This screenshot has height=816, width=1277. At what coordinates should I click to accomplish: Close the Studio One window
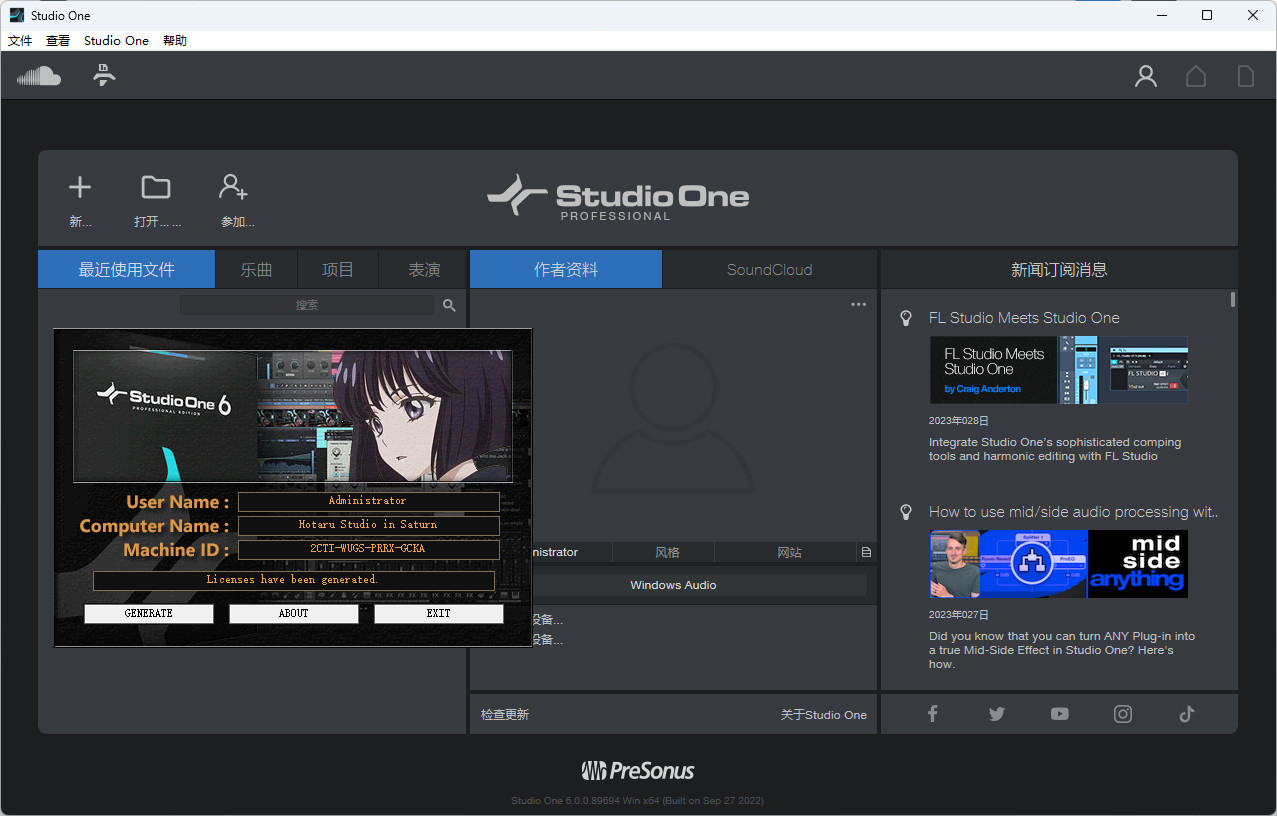pyautogui.click(x=1253, y=15)
